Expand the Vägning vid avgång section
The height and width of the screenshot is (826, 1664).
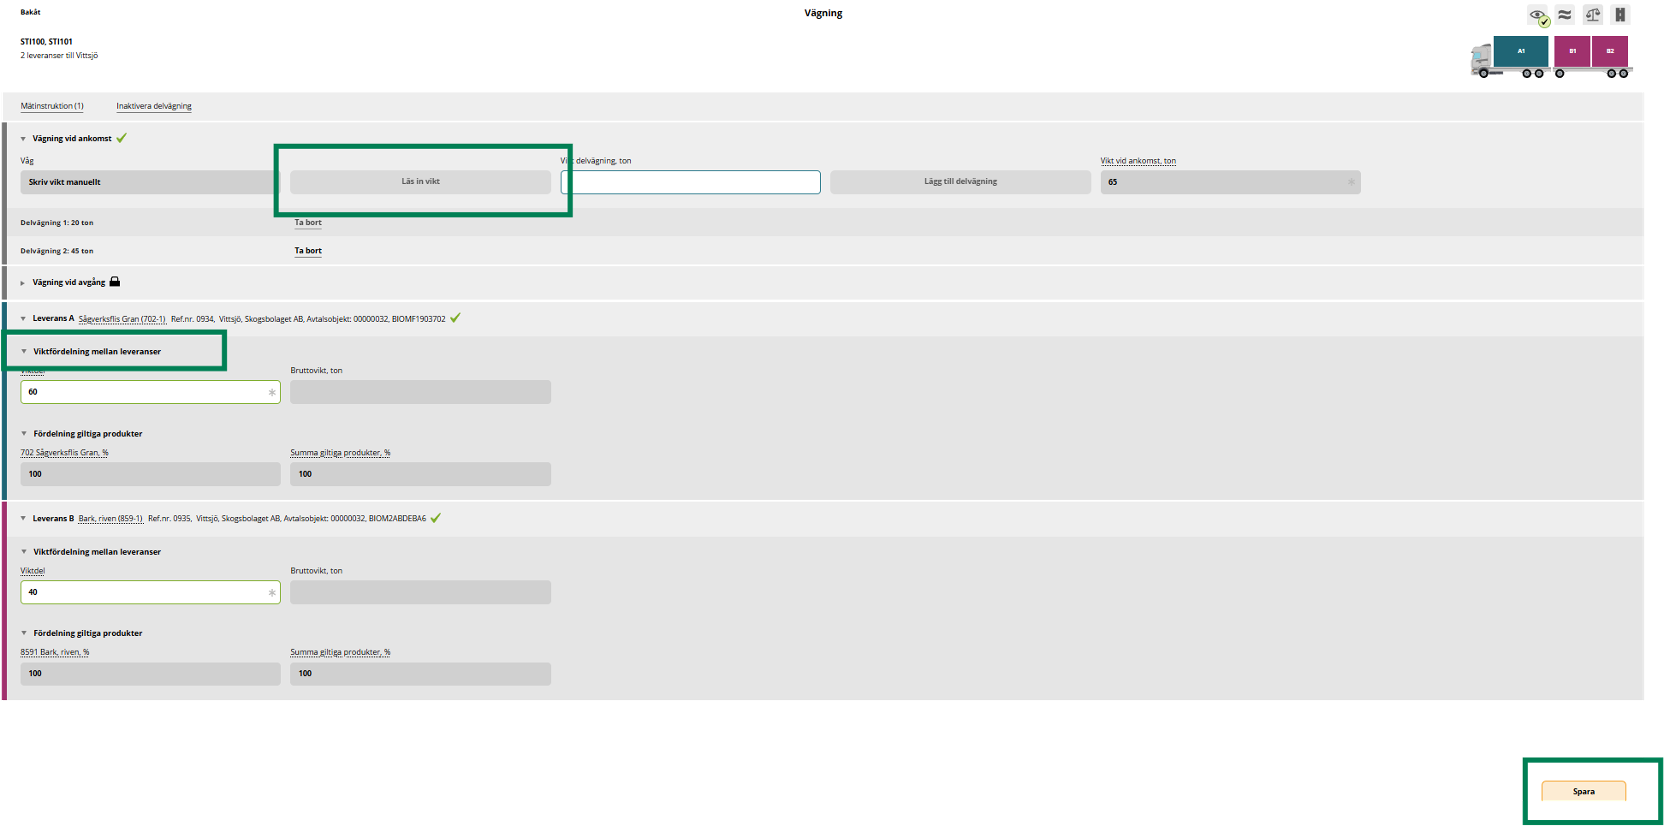[23, 283]
